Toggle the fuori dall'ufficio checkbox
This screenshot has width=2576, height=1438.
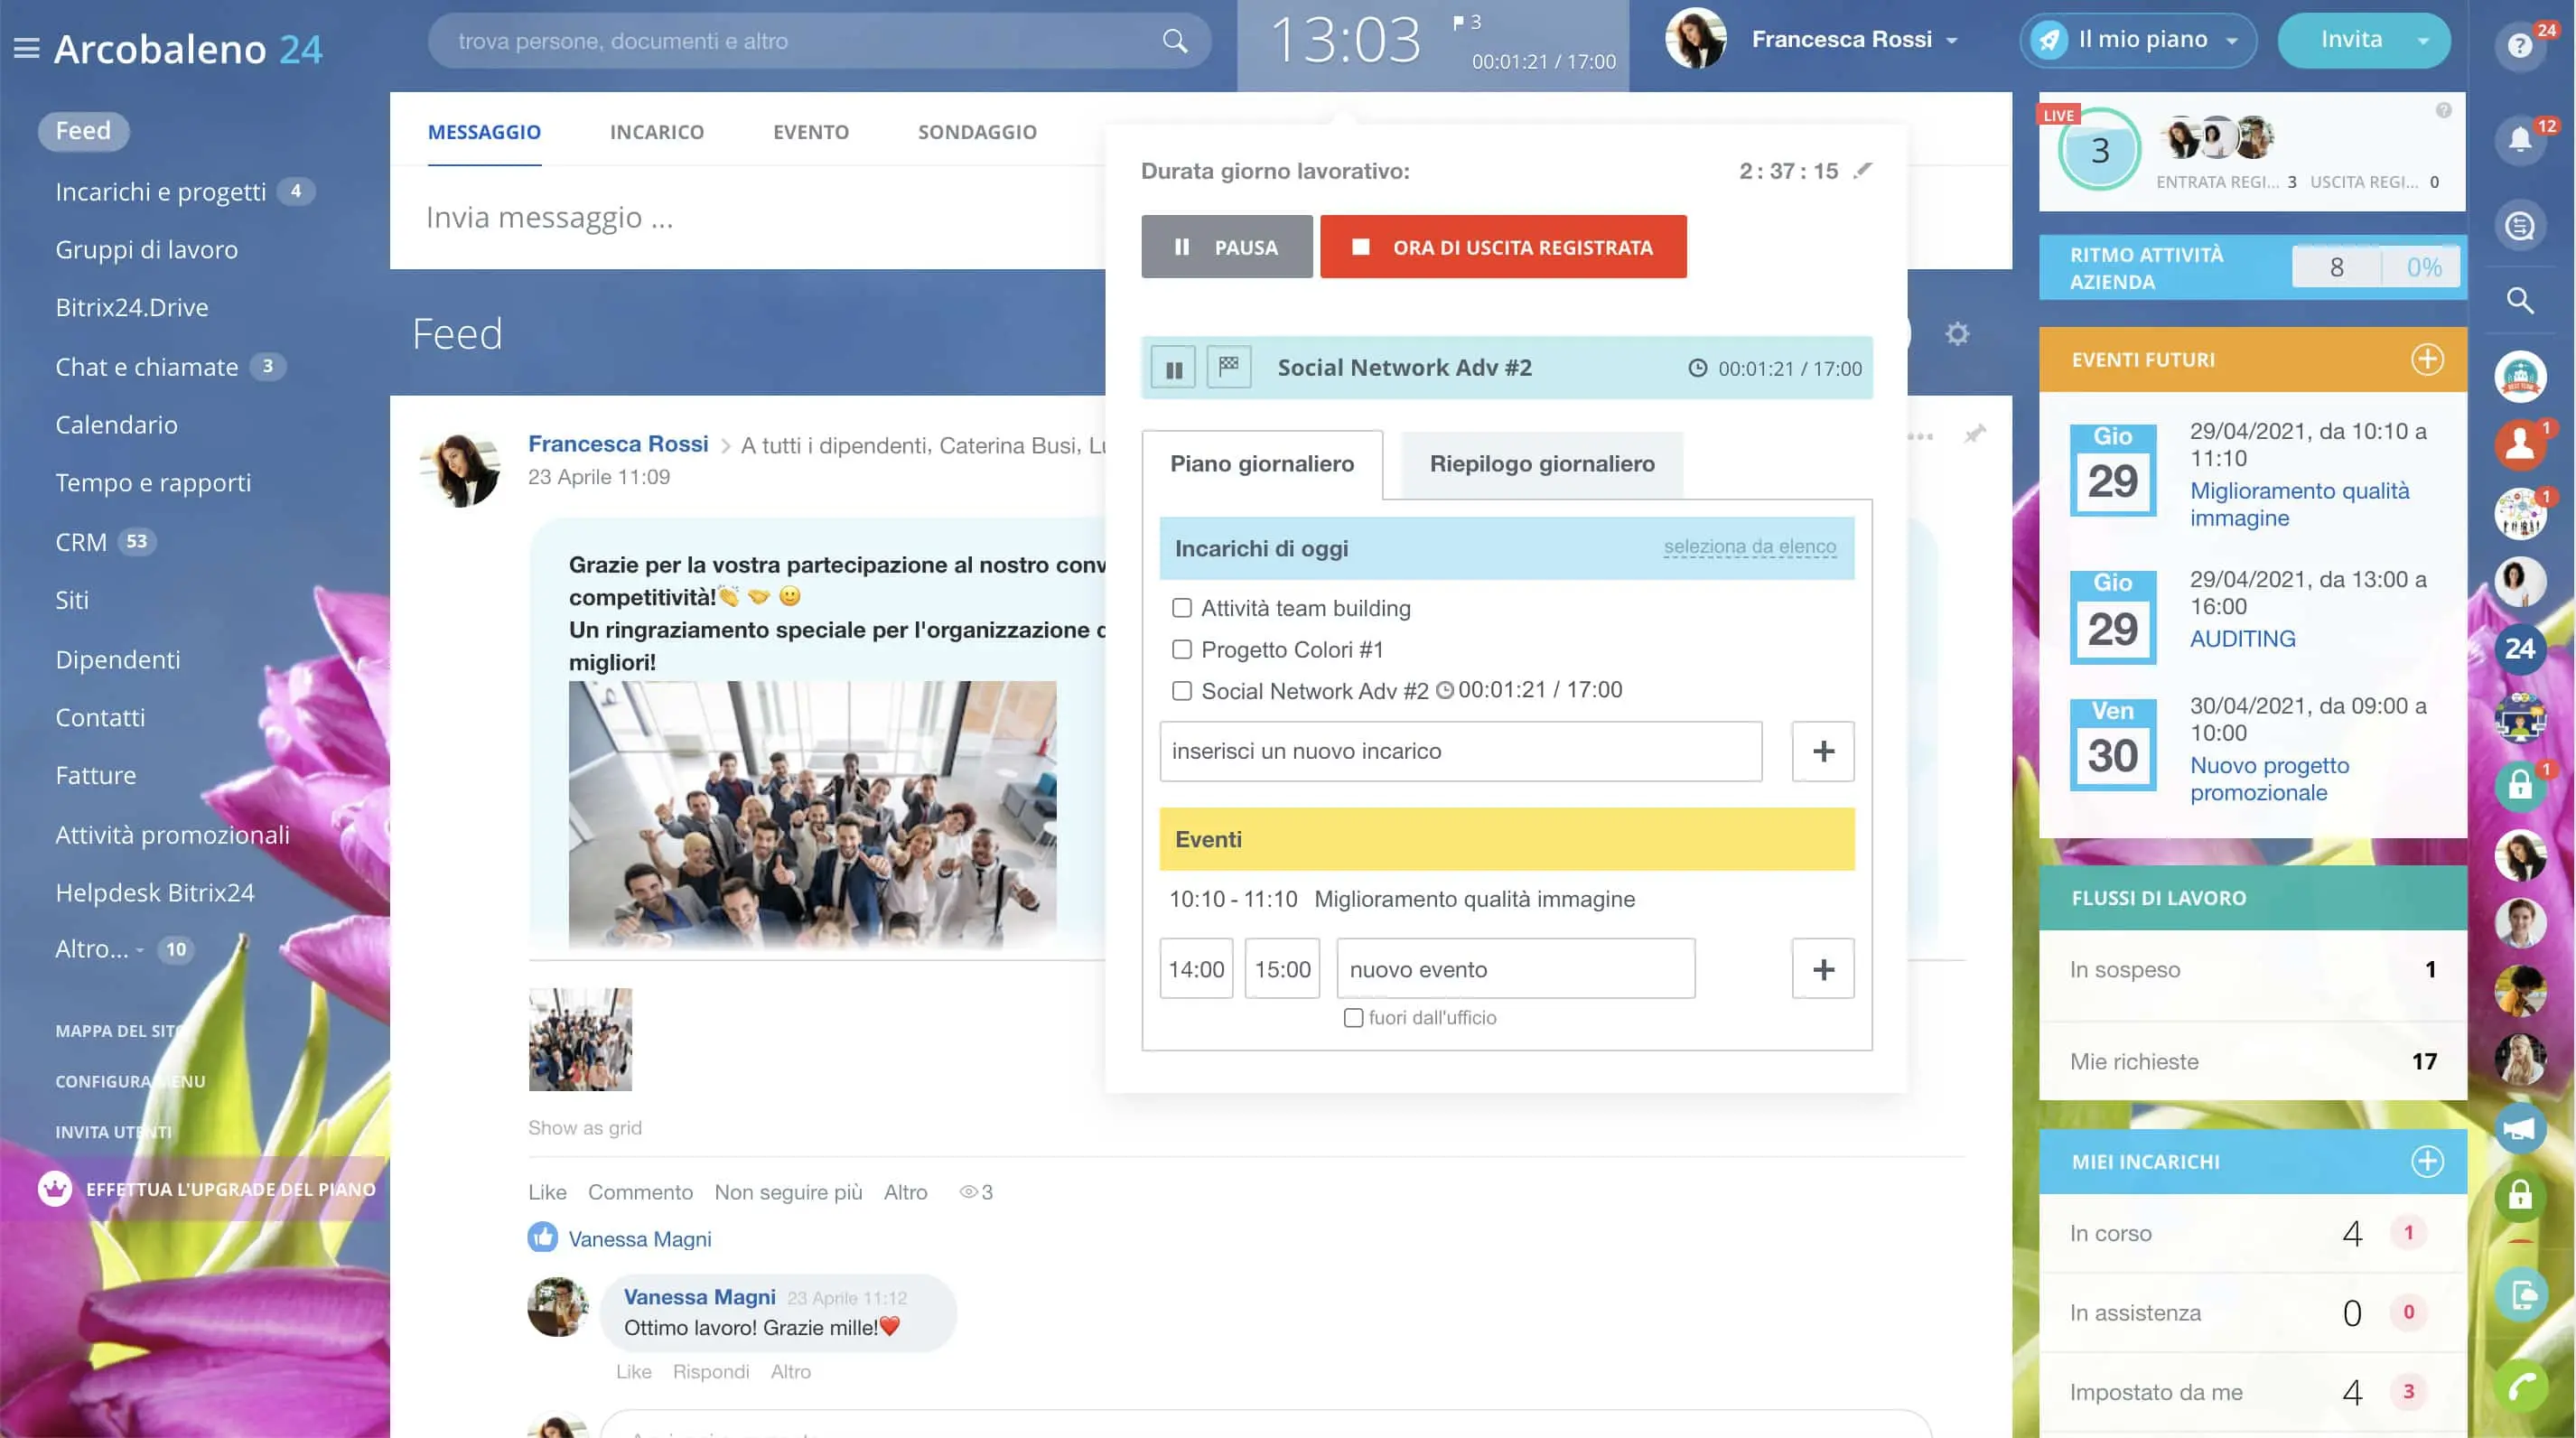1353,1018
